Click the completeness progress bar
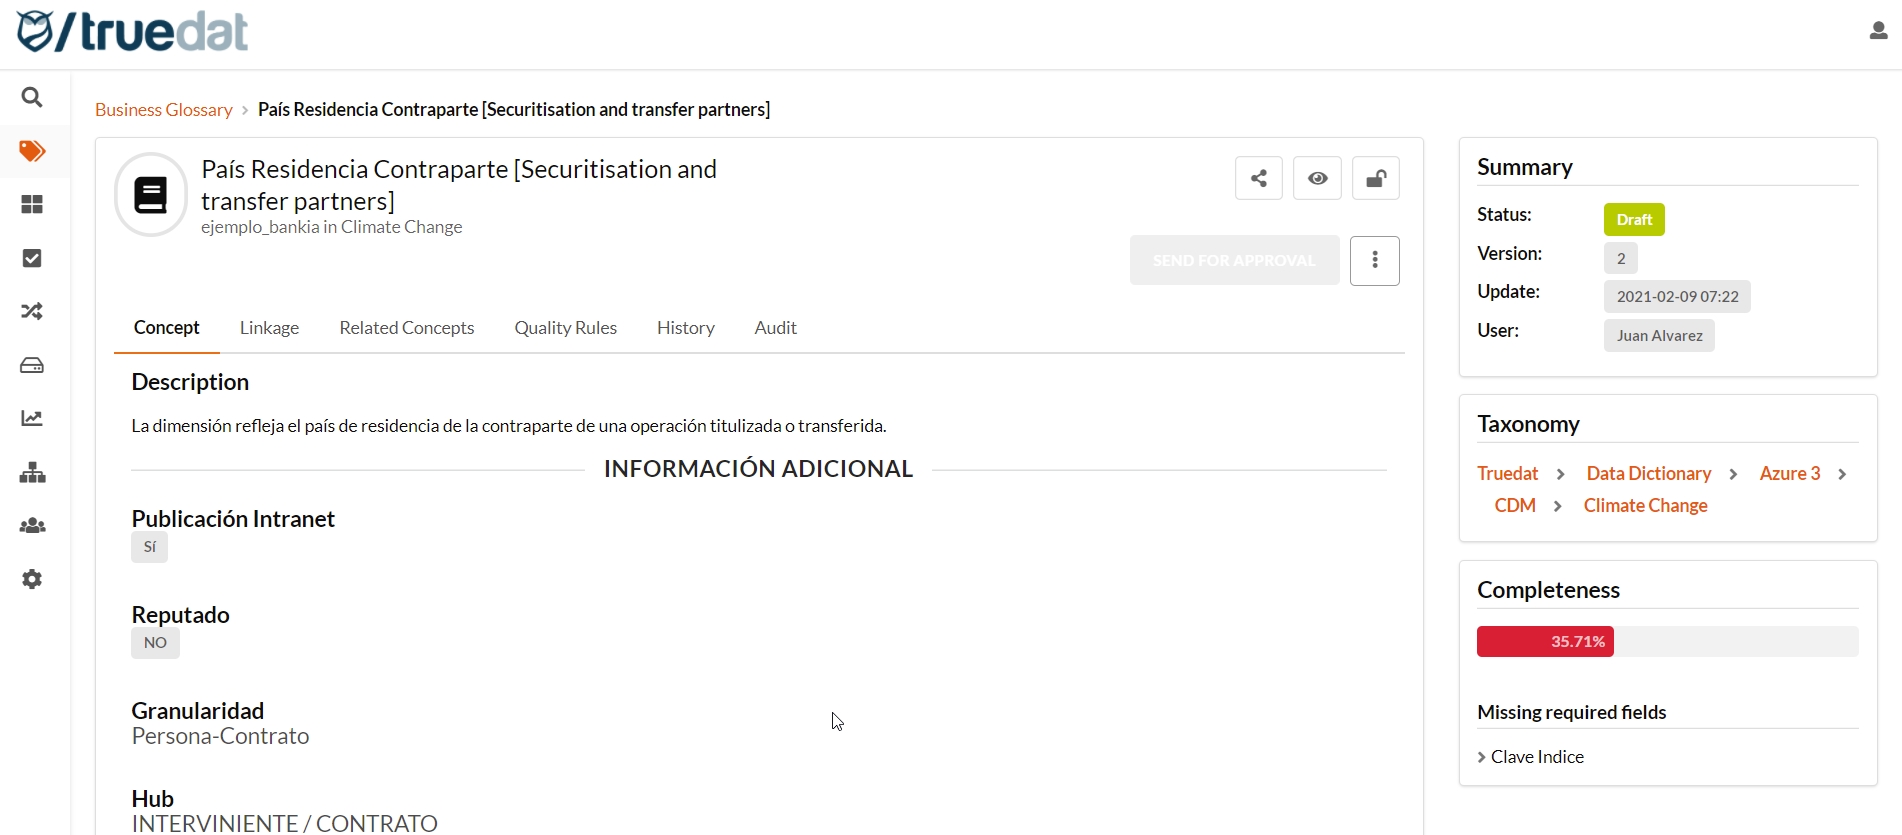Image resolution: width=1902 pixels, height=835 pixels. [1667, 642]
